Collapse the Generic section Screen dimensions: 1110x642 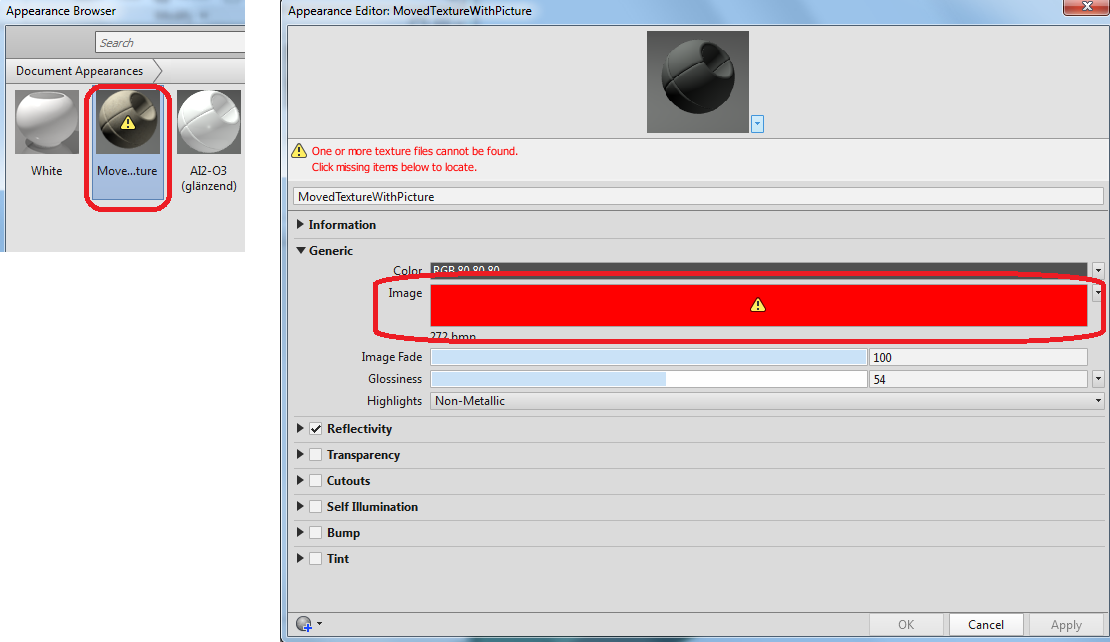(300, 250)
